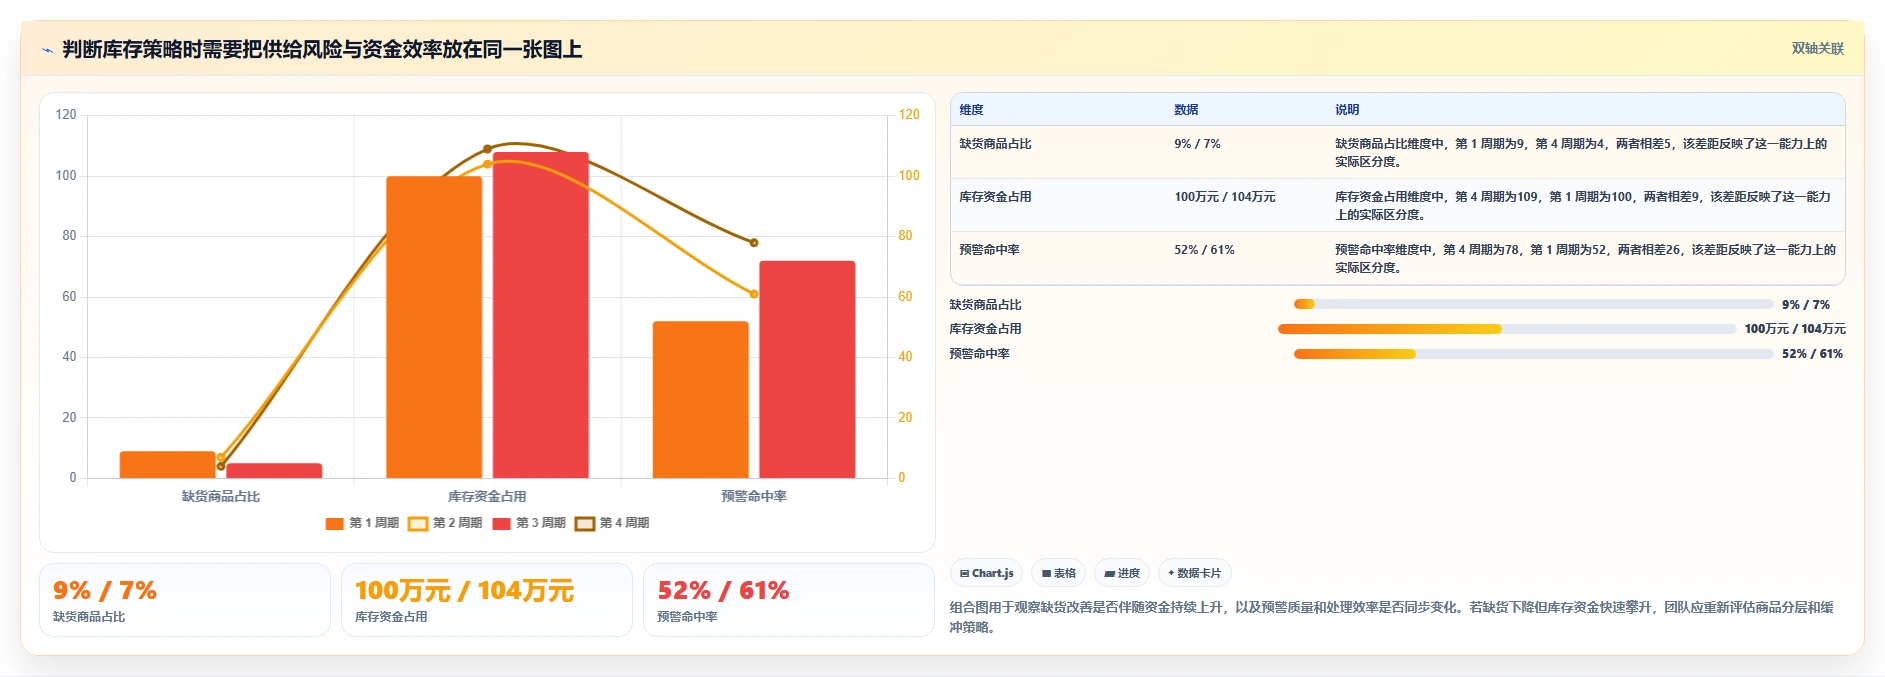The height and width of the screenshot is (677, 1885).
Task: Click the 缺货商品占比 progress bar
Action: pyautogui.click(x=1533, y=304)
